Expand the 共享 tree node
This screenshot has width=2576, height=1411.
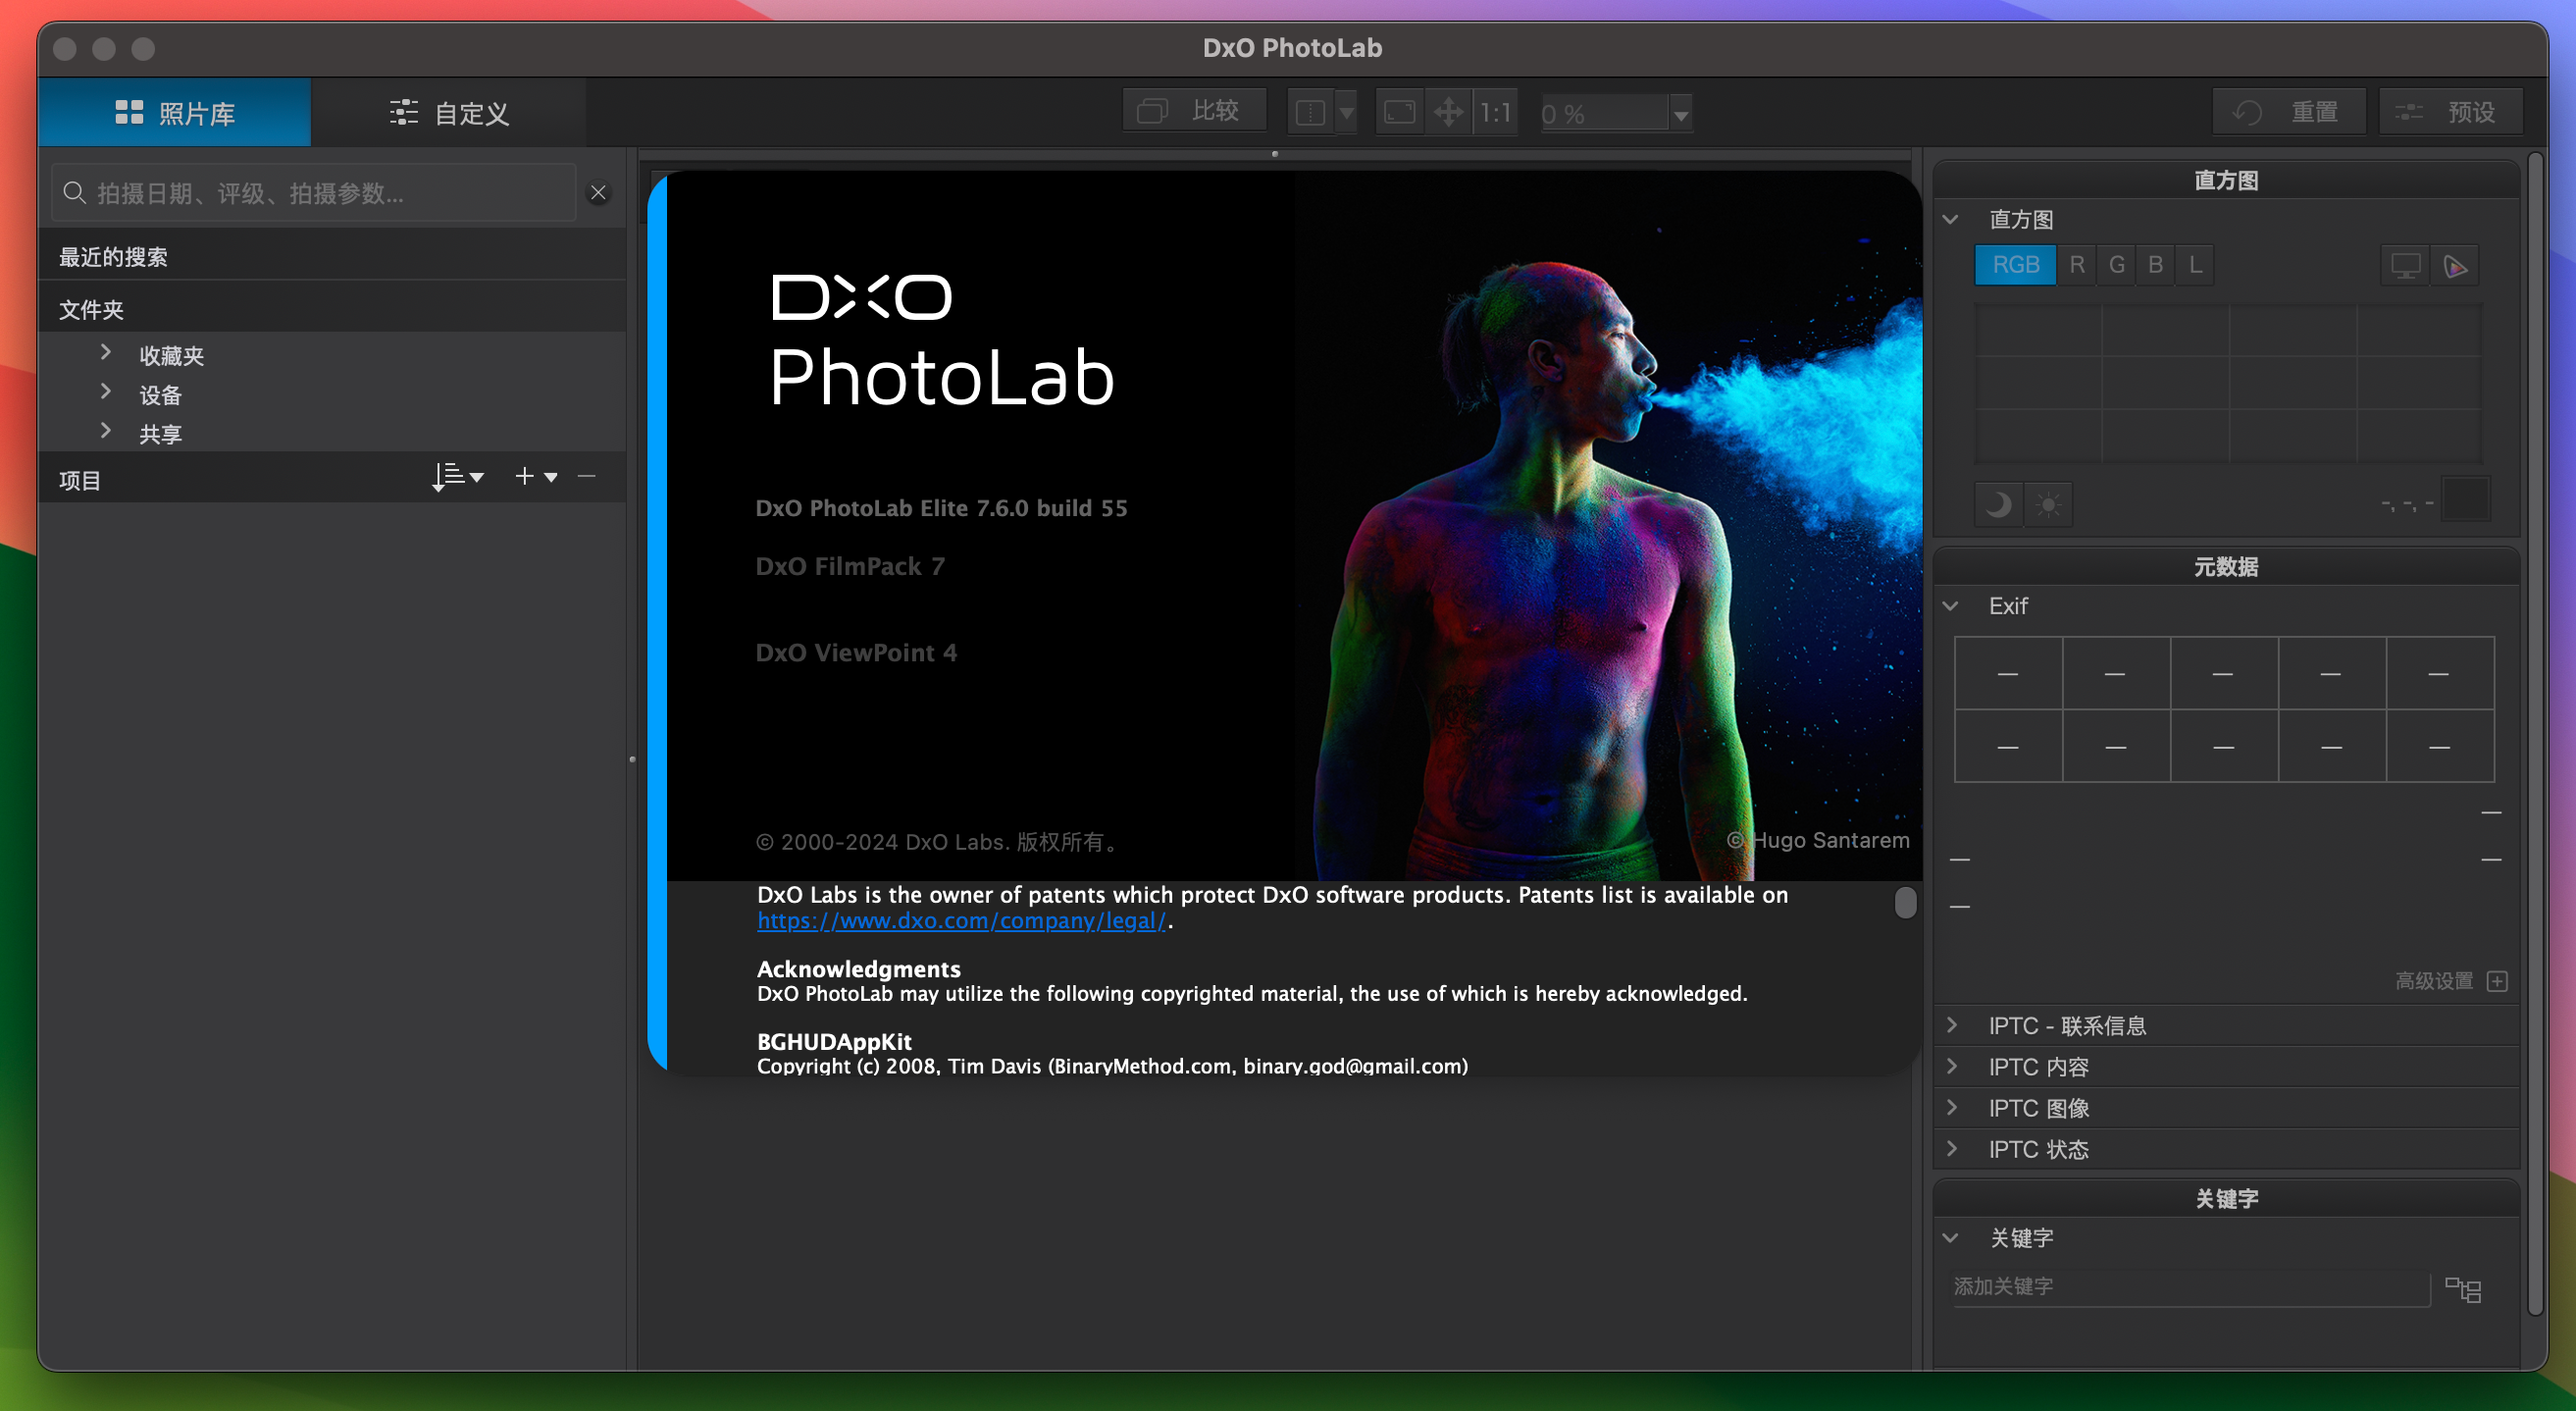tap(106, 431)
